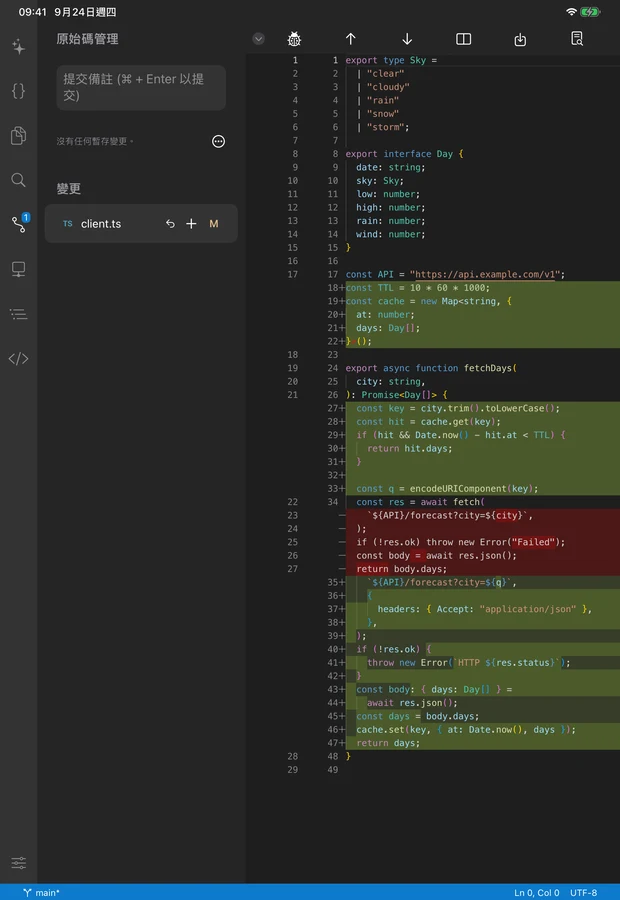620x900 pixels.
Task: Click the 9月24日週四 date display
Action: (x=85, y=11)
